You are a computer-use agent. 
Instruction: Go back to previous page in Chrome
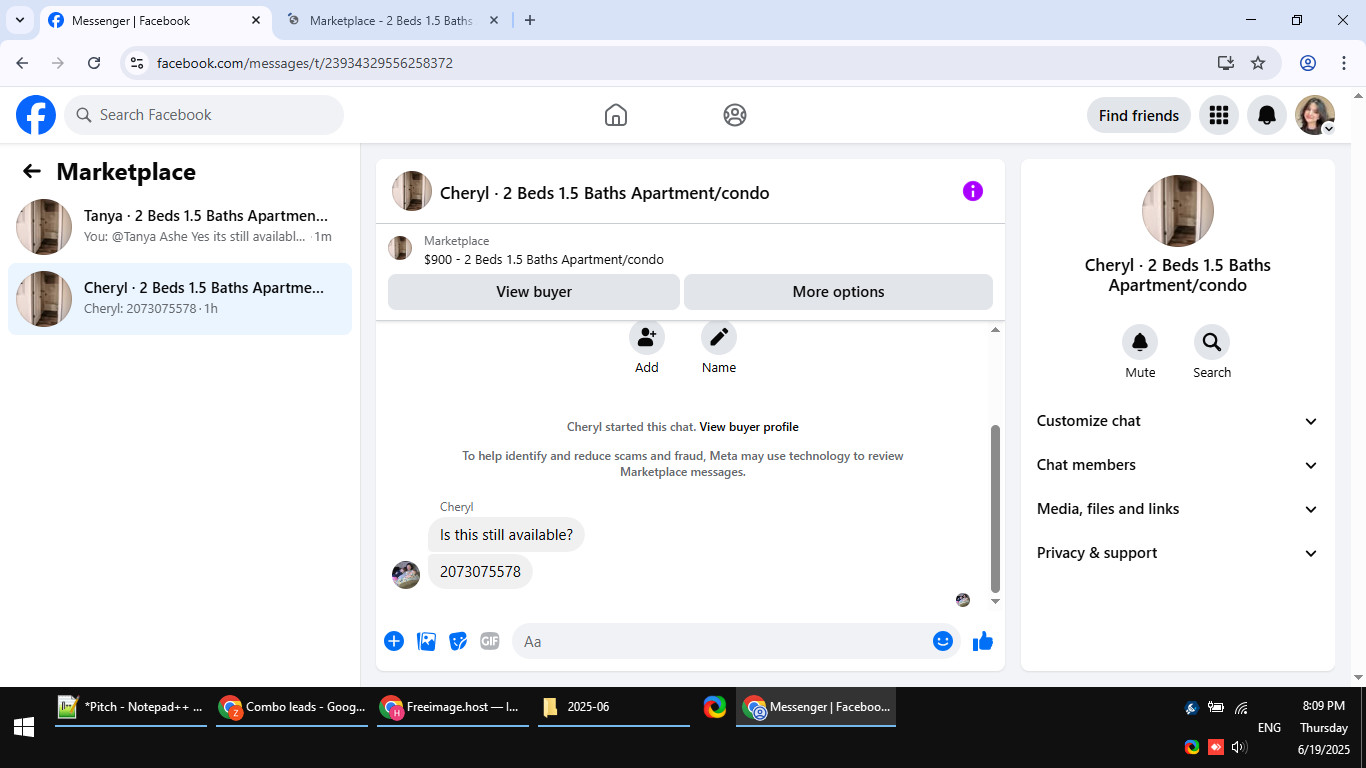[x=22, y=63]
